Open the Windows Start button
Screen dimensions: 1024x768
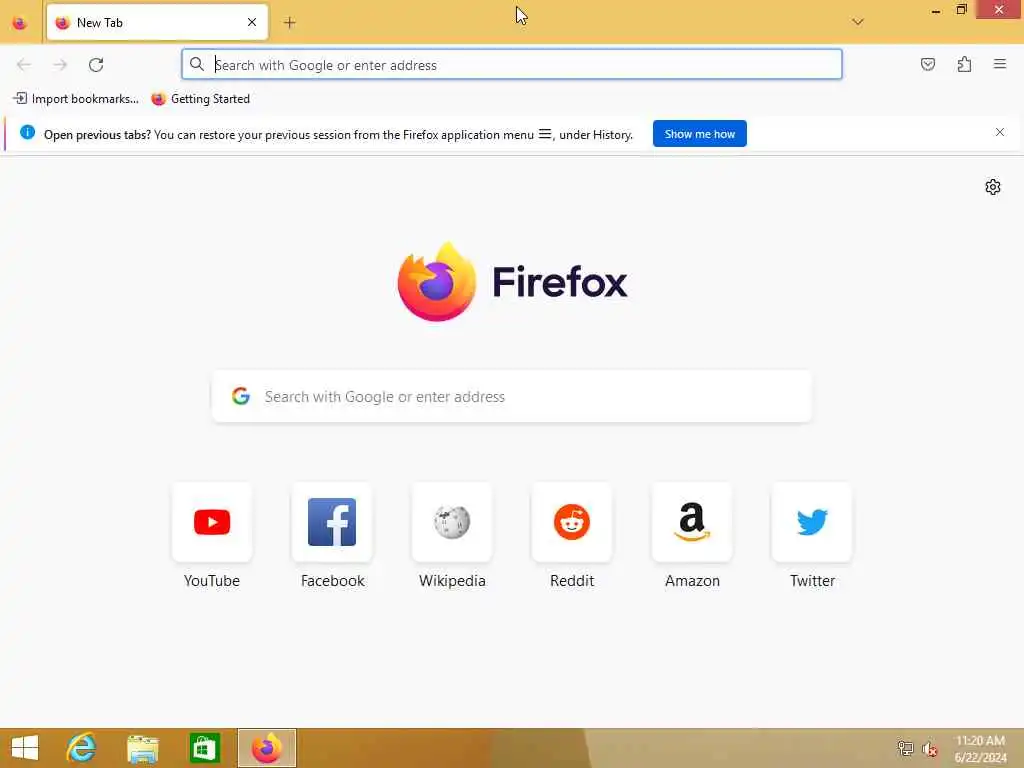click(x=25, y=748)
